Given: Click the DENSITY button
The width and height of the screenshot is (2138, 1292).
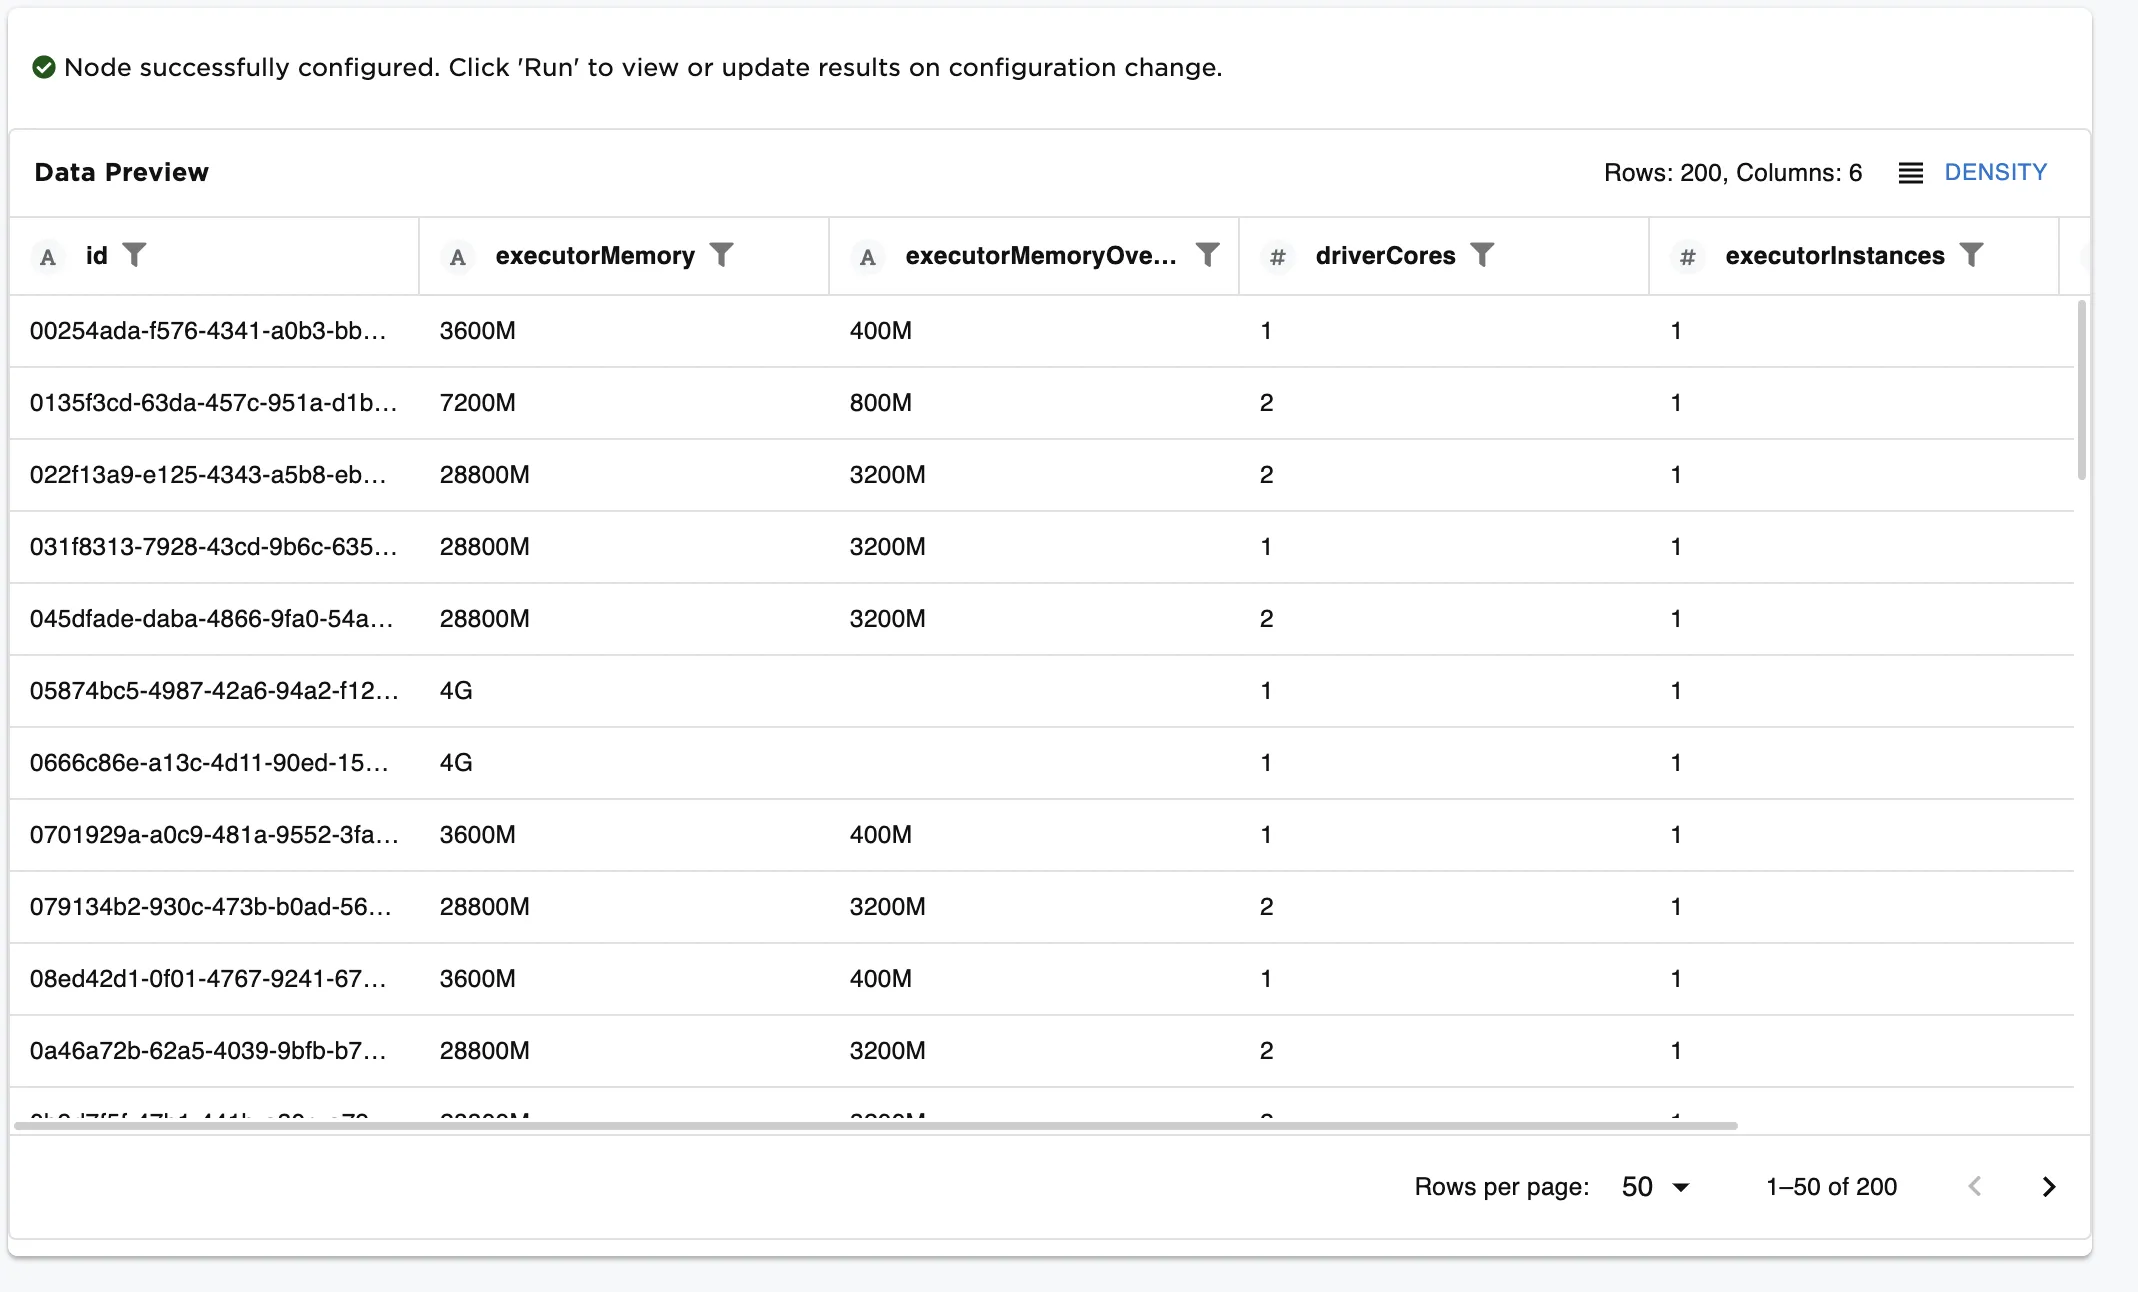Looking at the screenshot, I should 1995,172.
